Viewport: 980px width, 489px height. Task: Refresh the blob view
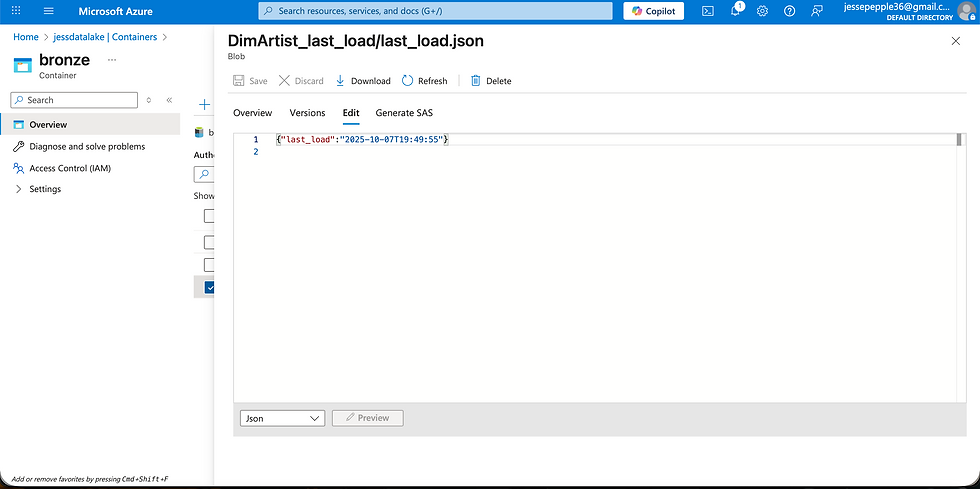(x=424, y=81)
